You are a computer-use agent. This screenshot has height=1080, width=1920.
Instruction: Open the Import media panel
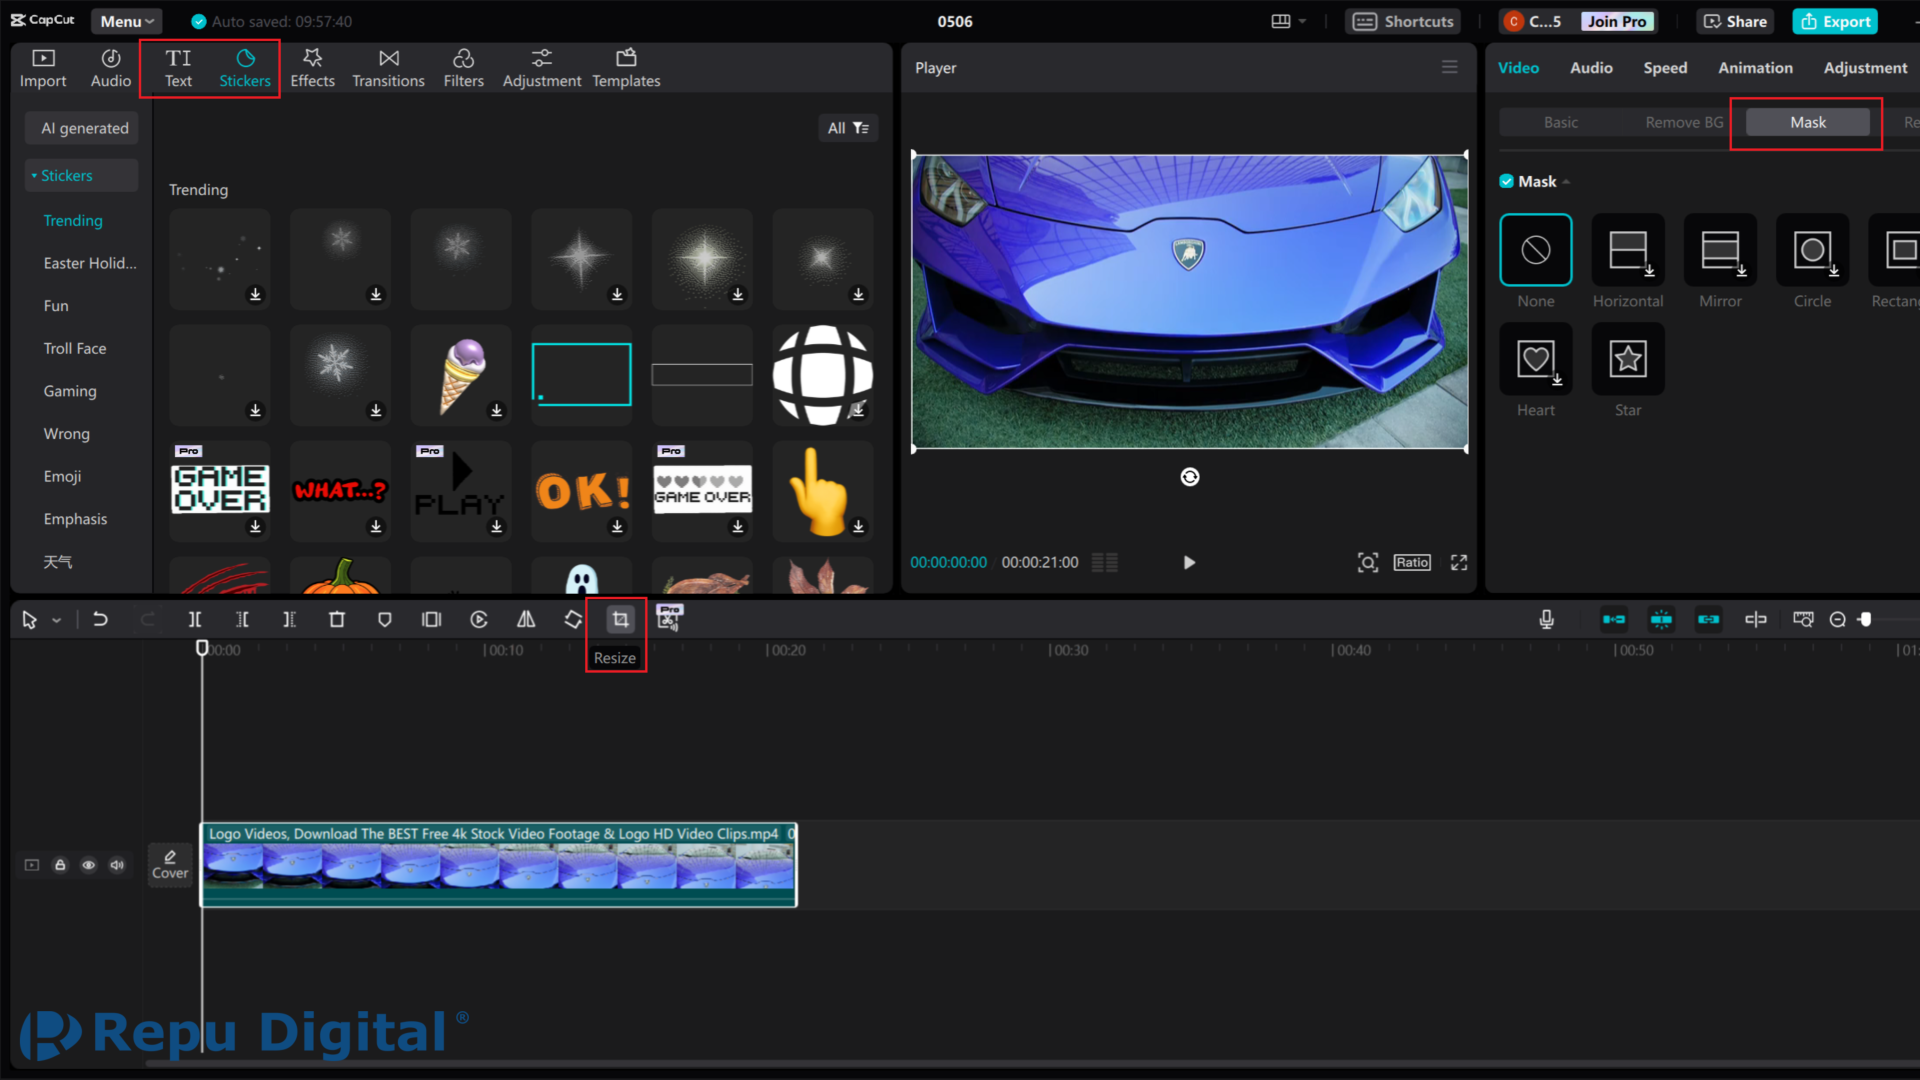pos(43,68)
